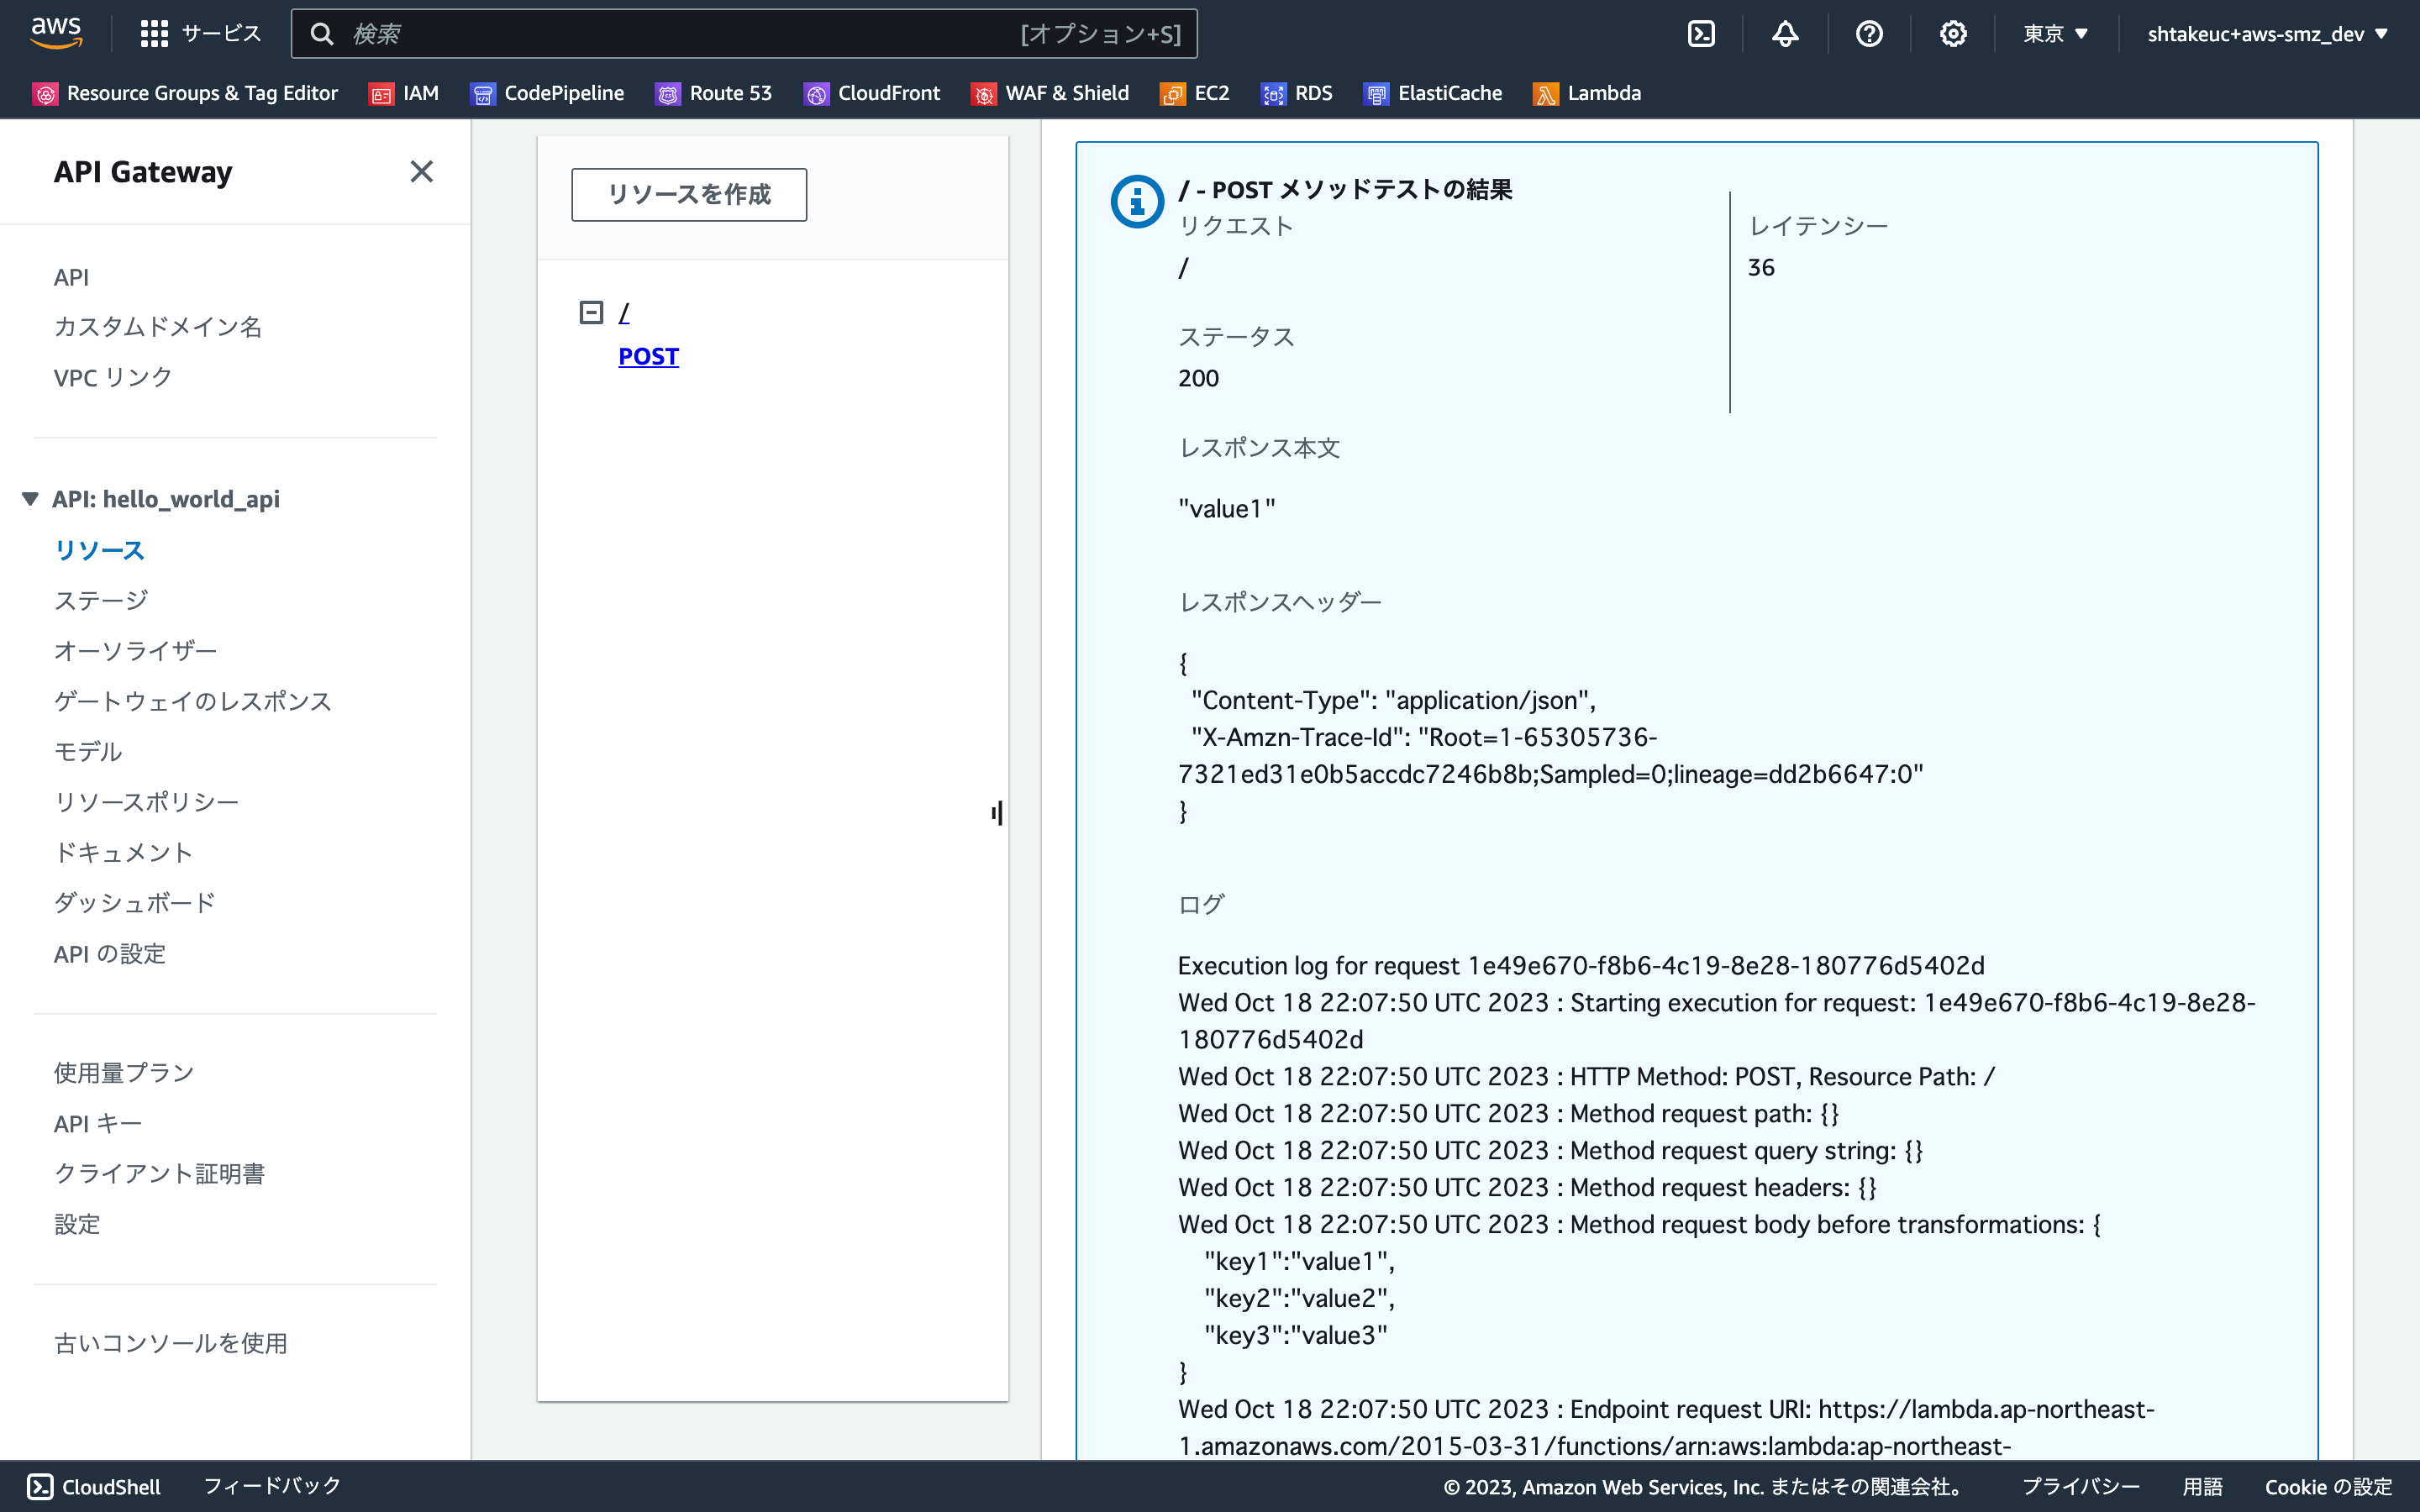Viewport: 2420px width, 1512px height.
Task: Close the API Gateway side navigation
Action: pos(422,172)
